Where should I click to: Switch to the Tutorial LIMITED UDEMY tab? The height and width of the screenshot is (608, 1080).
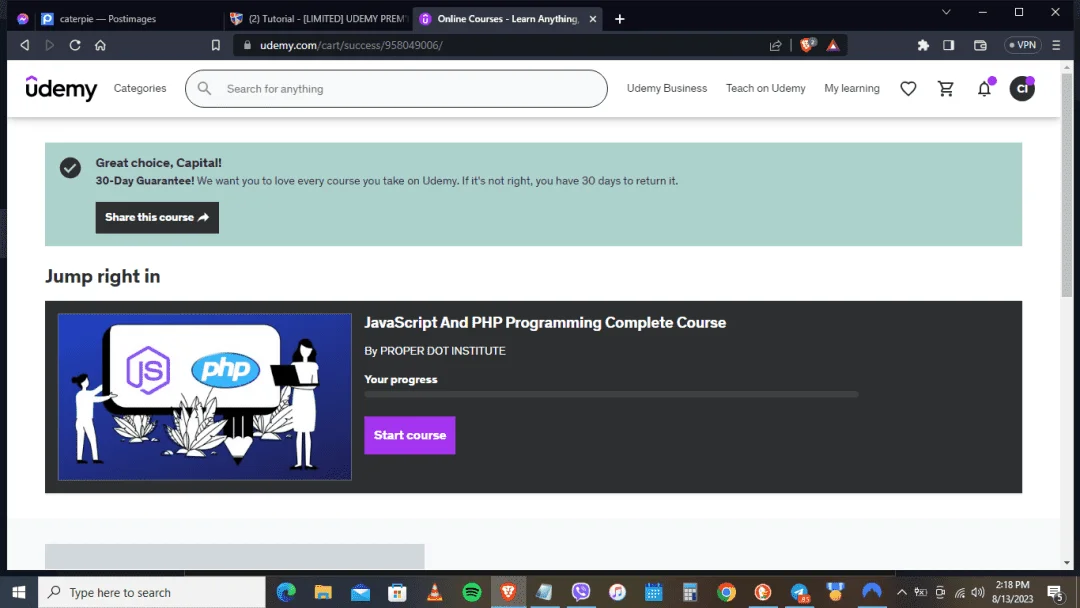[318, 19]
